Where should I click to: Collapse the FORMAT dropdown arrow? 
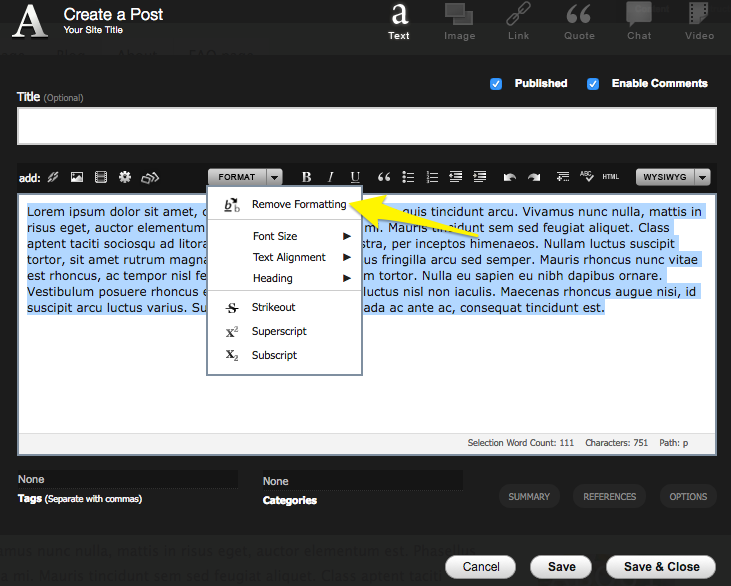[274, 177]
